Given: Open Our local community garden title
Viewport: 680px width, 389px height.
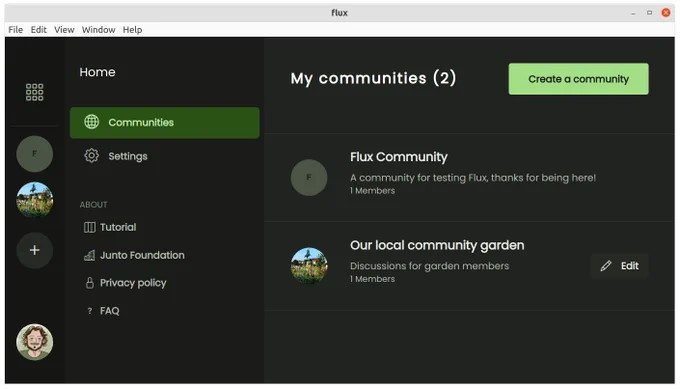Looking at the screenshot, I should click(x=437, y=245).
